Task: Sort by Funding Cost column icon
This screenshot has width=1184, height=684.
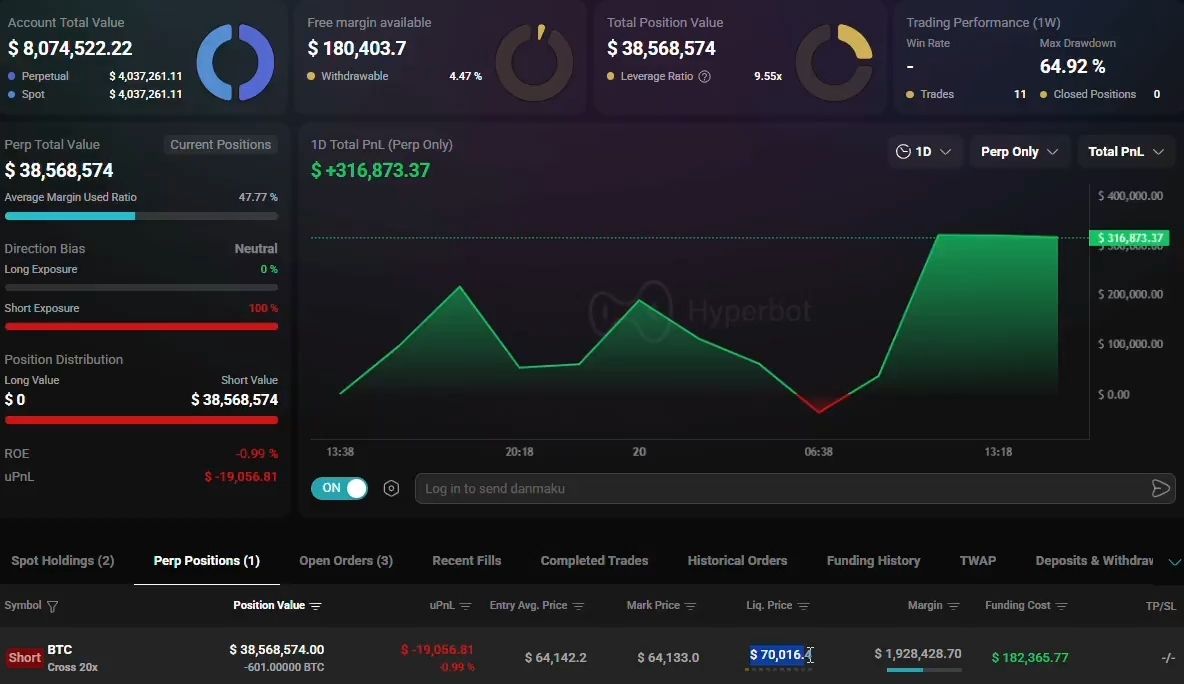Action: coord(1062,606)
